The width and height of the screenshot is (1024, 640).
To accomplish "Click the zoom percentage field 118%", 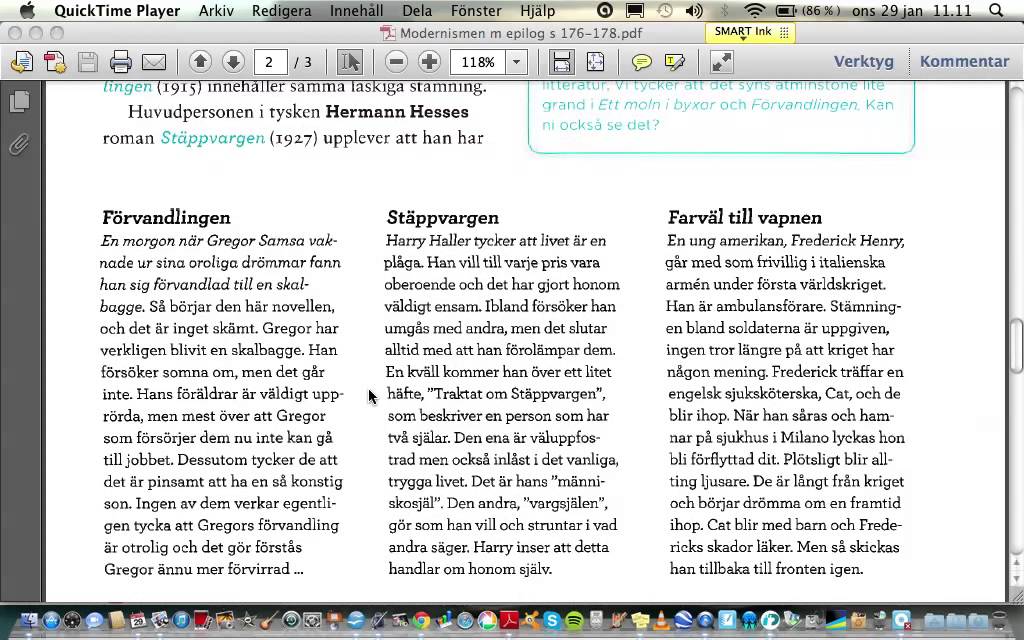I will (478, 62).
